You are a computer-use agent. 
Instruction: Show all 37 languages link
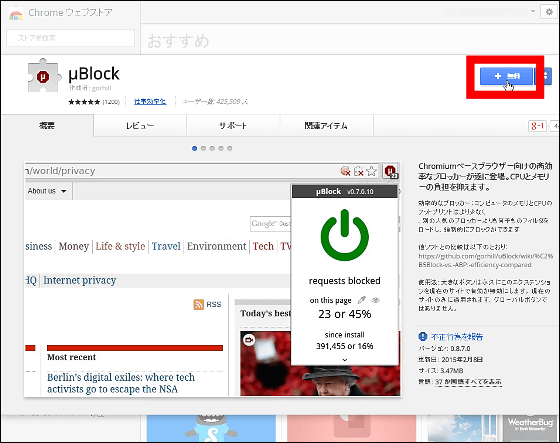(468, 382)
